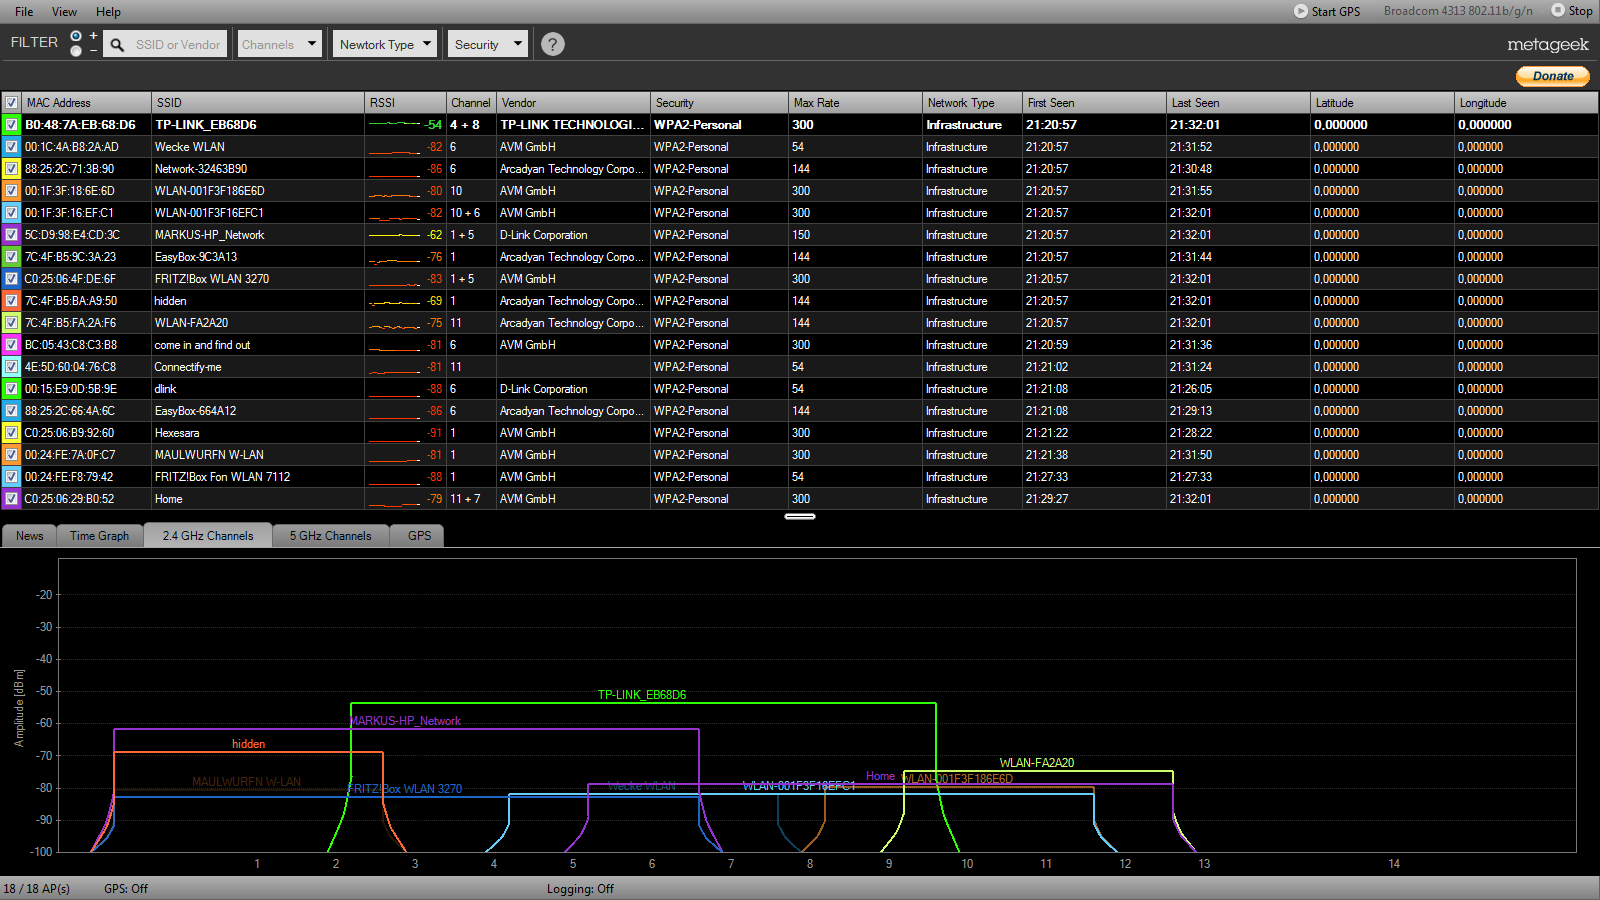Open the GPS tab

(419, 536)
